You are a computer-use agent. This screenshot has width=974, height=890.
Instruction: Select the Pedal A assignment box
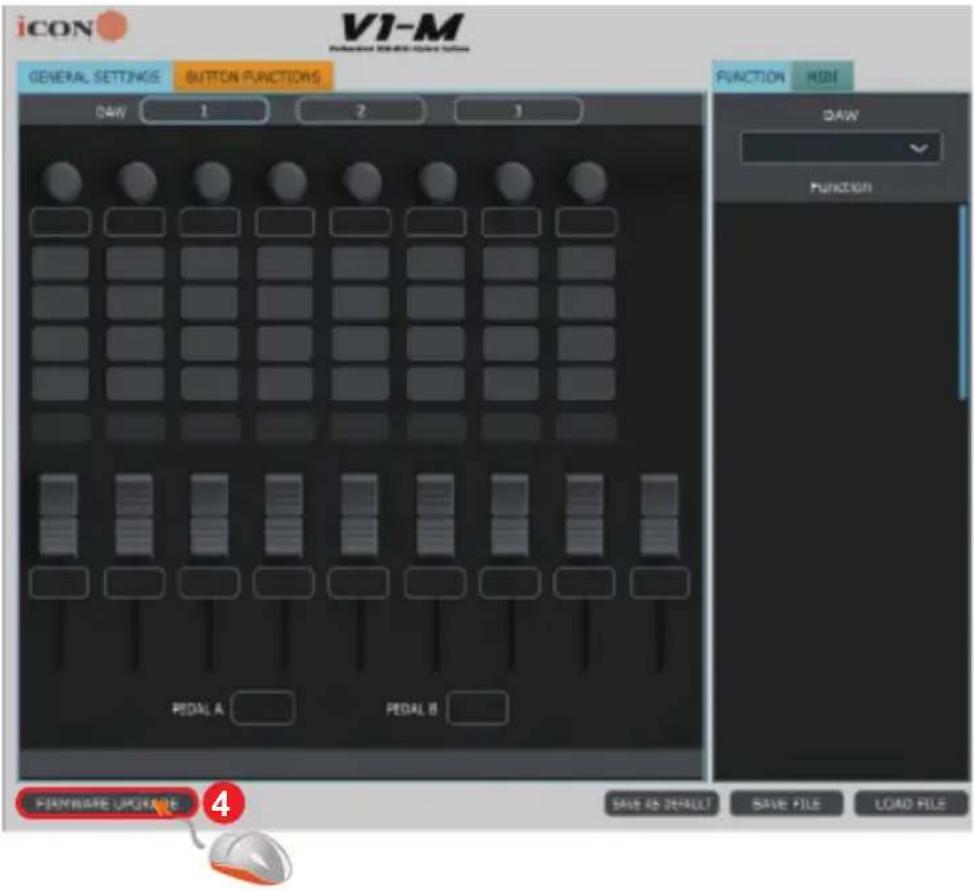tap(263, 708)
